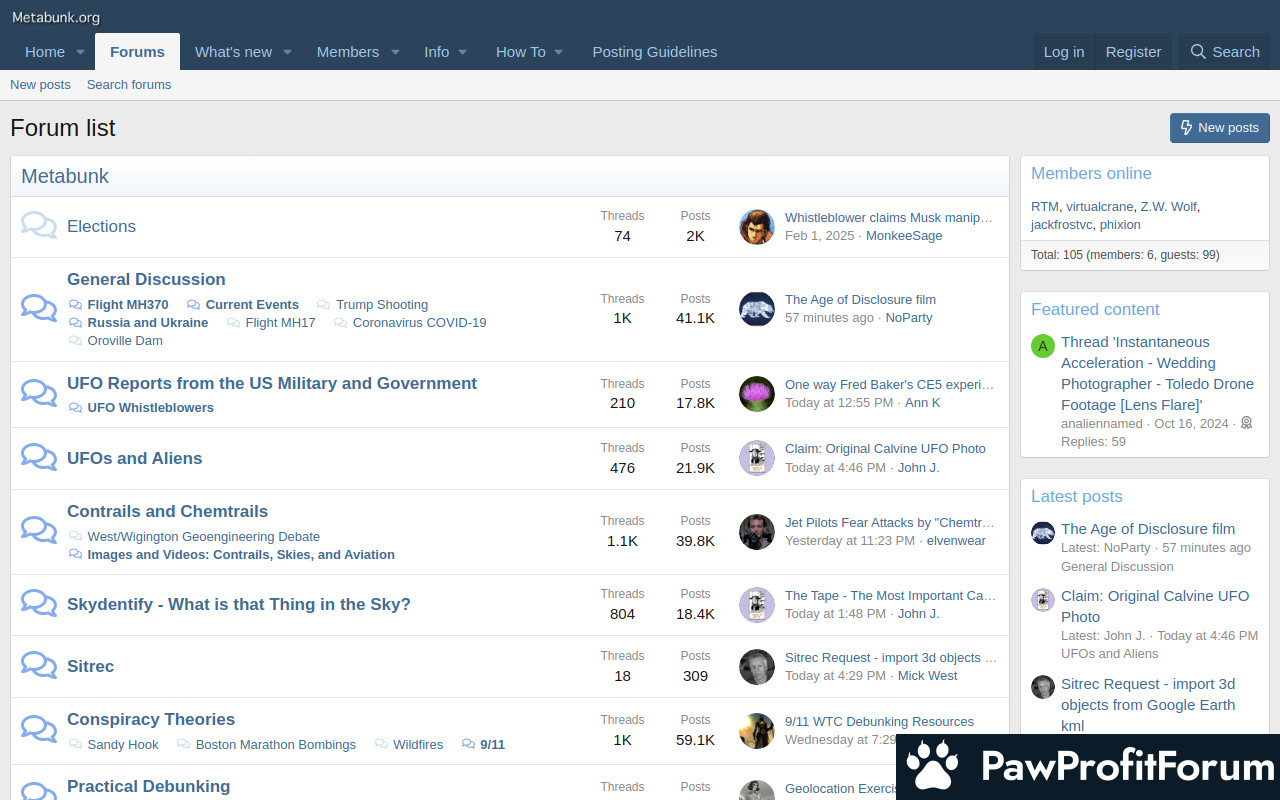Click the UFOs and Aliens forum bubble icon
The height and width of the screenshot is (800, 1280).
(x=39, y=457)
